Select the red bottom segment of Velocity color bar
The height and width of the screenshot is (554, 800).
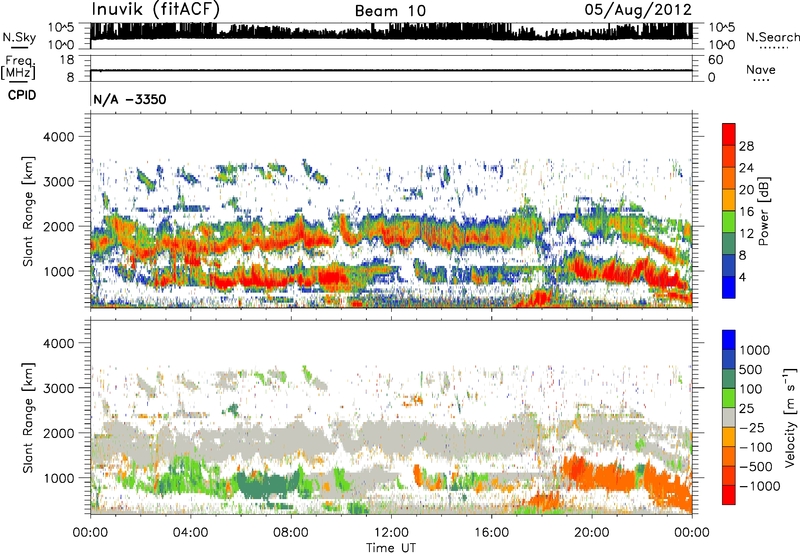729,495
